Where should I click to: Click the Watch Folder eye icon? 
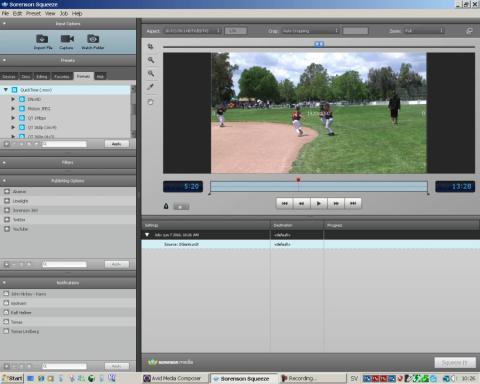click(x=93, y=39)
